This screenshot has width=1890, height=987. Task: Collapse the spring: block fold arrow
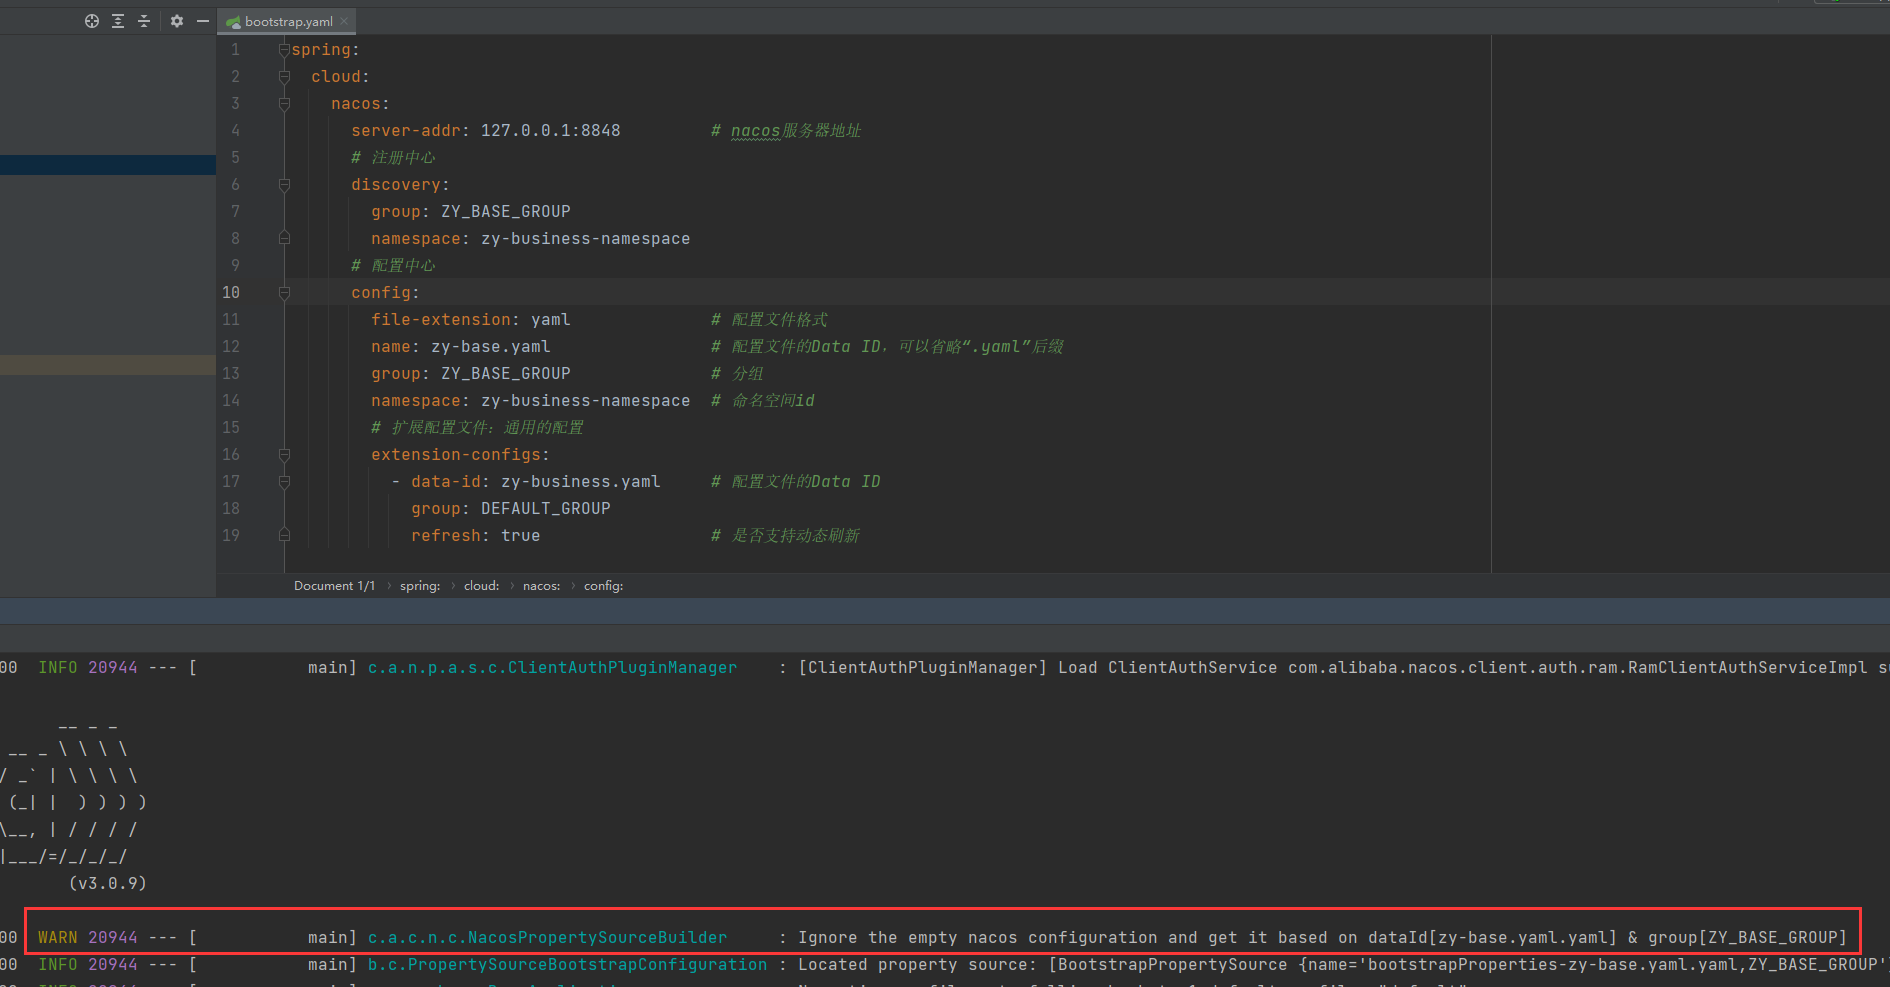[284, 48]
